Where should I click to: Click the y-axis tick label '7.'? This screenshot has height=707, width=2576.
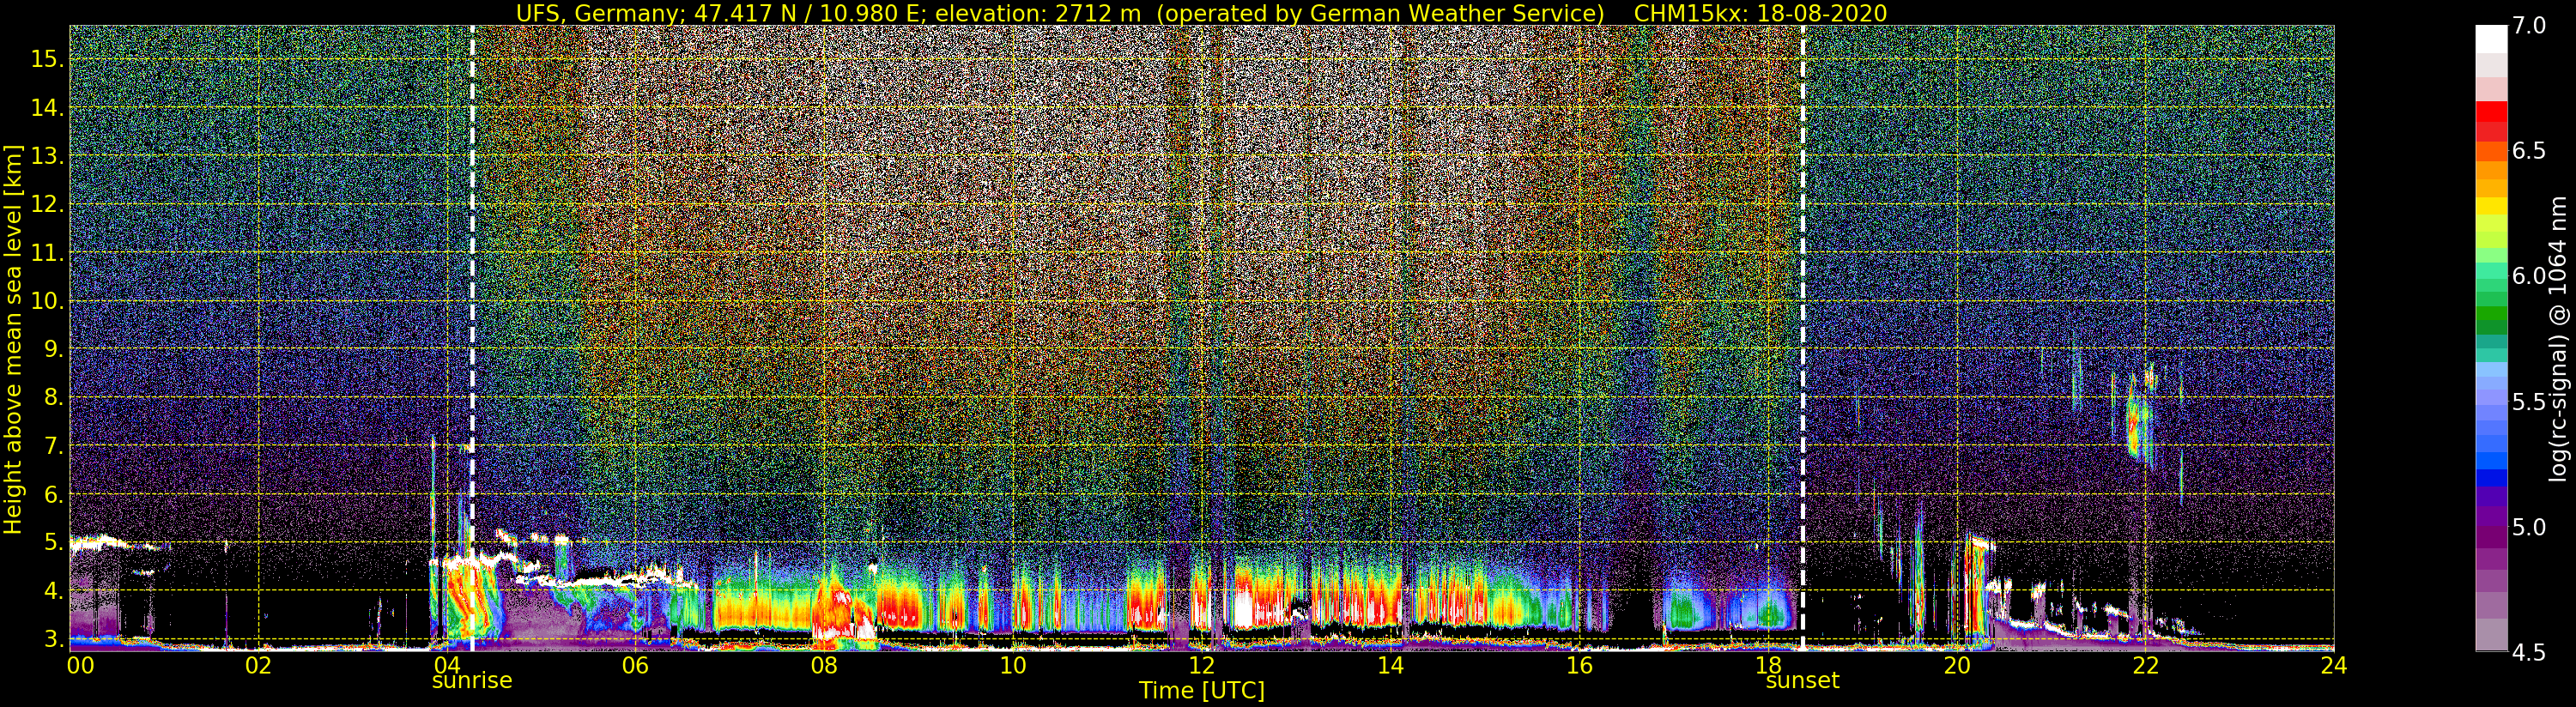click(x=53, y=446)
